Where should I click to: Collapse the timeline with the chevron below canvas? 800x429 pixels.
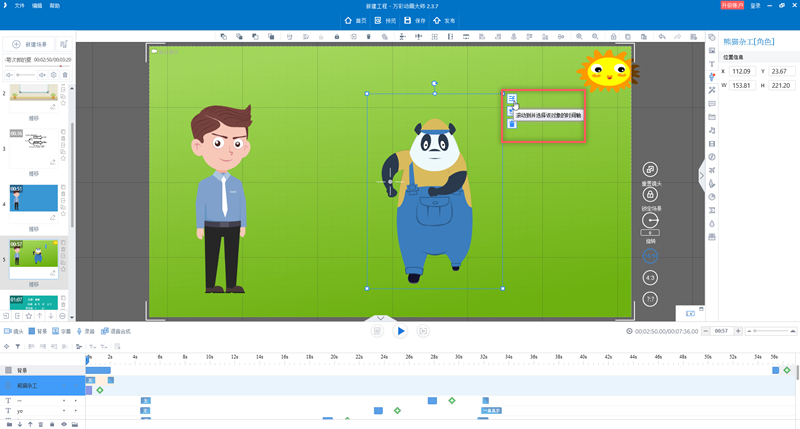(380, 318)
